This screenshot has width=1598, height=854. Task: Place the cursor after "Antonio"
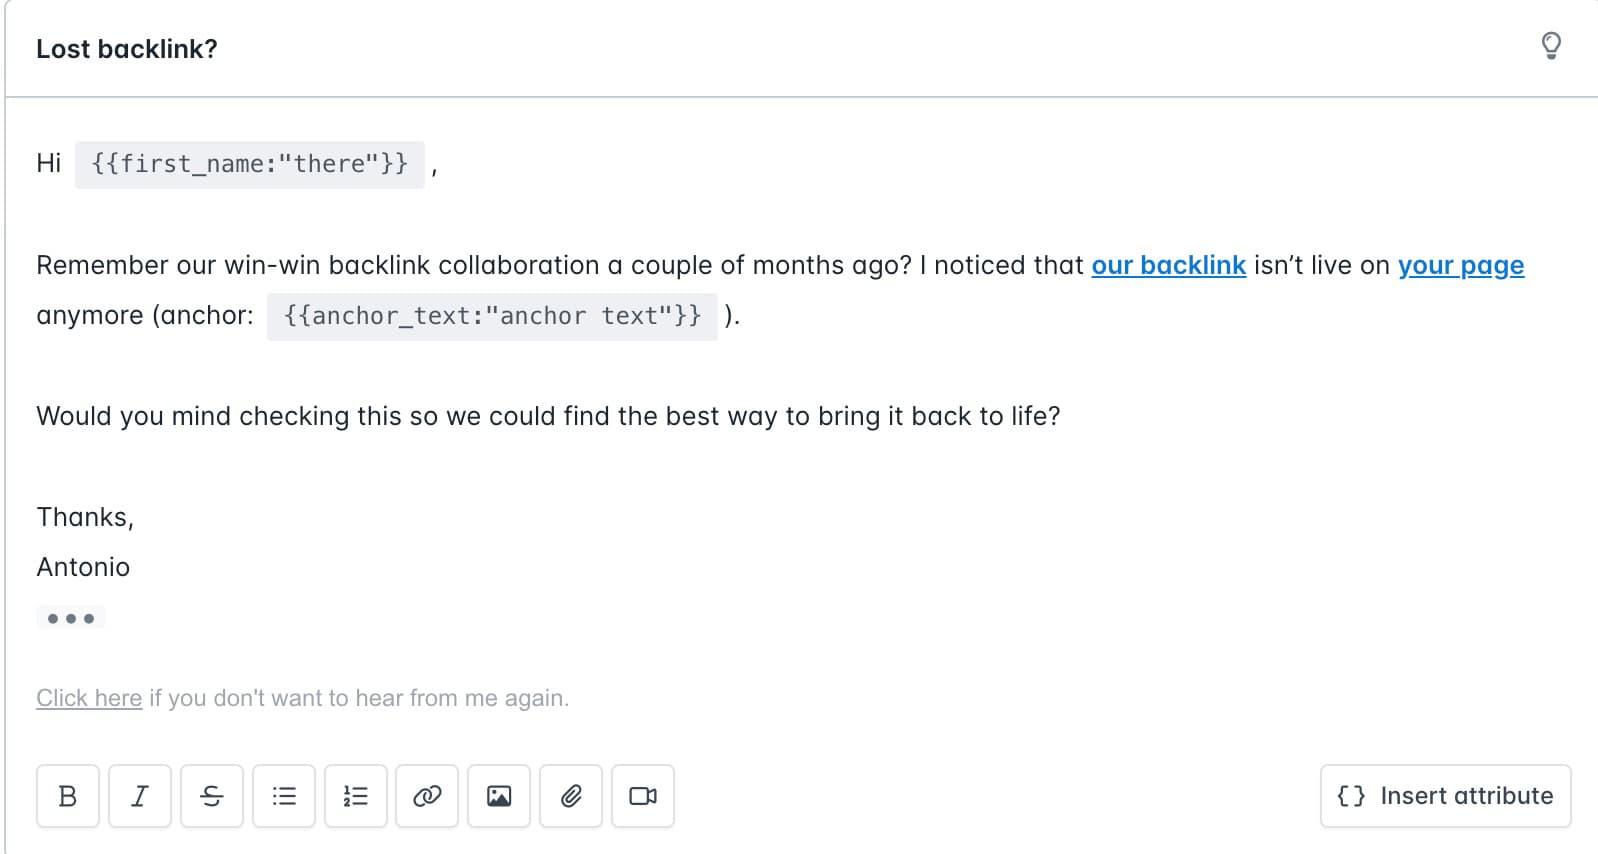[x=132, y=567]
